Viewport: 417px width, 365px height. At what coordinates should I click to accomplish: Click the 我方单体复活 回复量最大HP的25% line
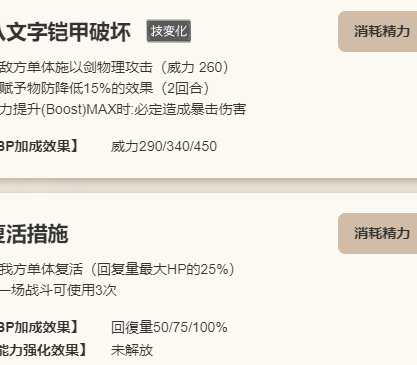point(118,269)
